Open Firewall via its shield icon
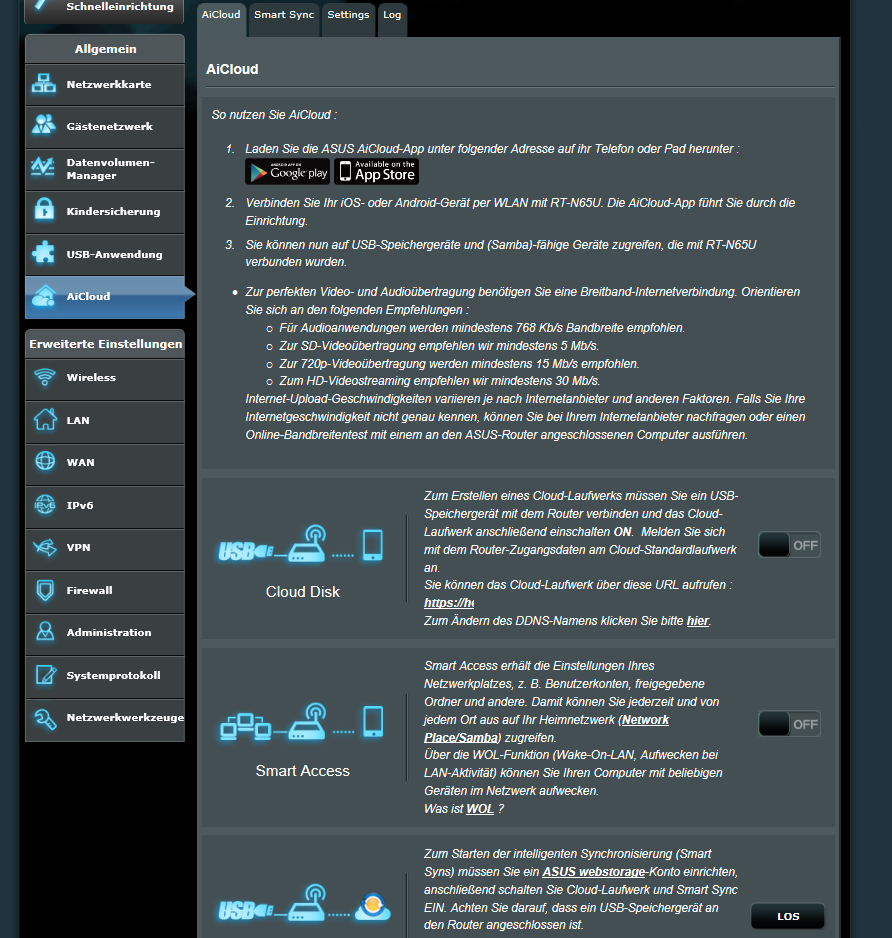Viewport: 892px width, 938px height. pyautogui.click(x=45, y=590)
